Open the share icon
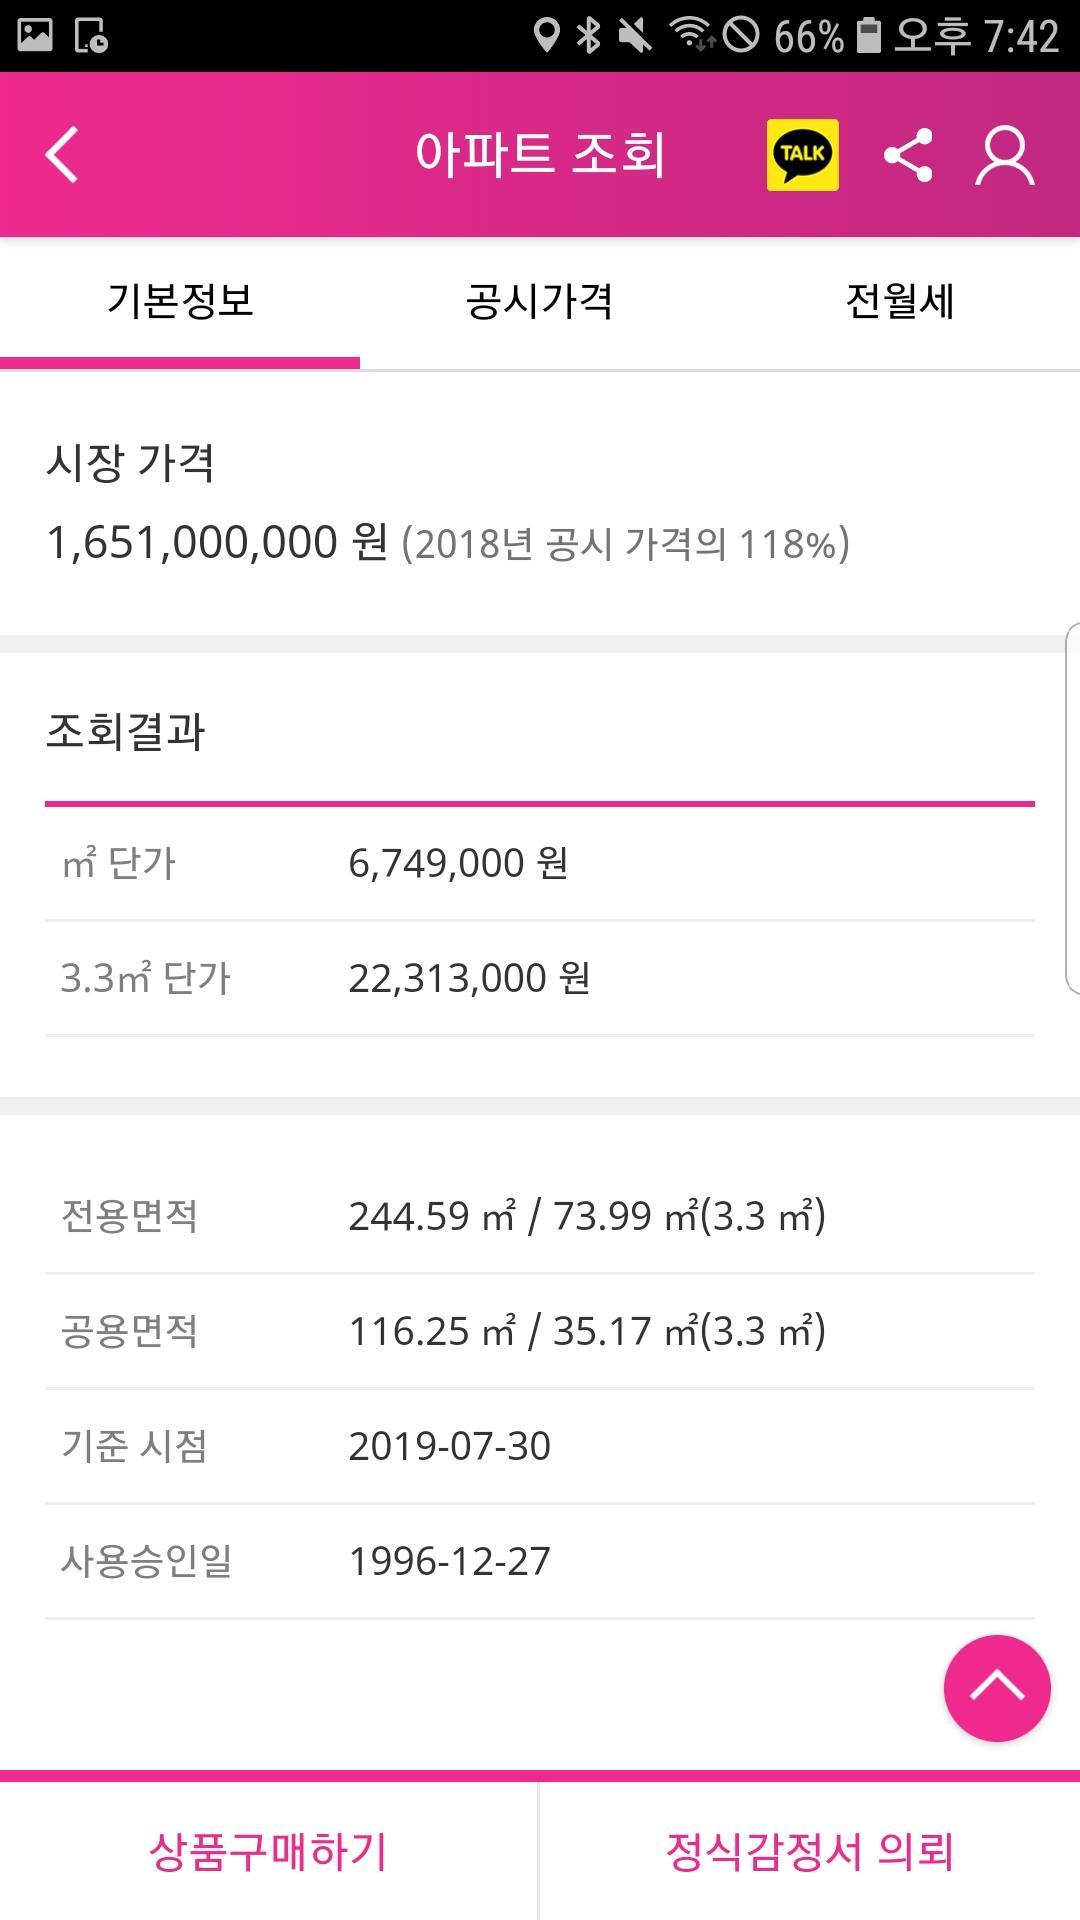 (x=908, y=155)
